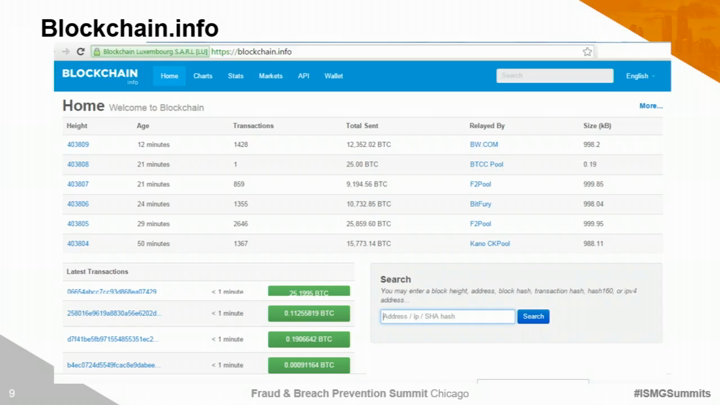Open the Home nav tab
Screen dimensions: 720x405
(x=169, y=76)
